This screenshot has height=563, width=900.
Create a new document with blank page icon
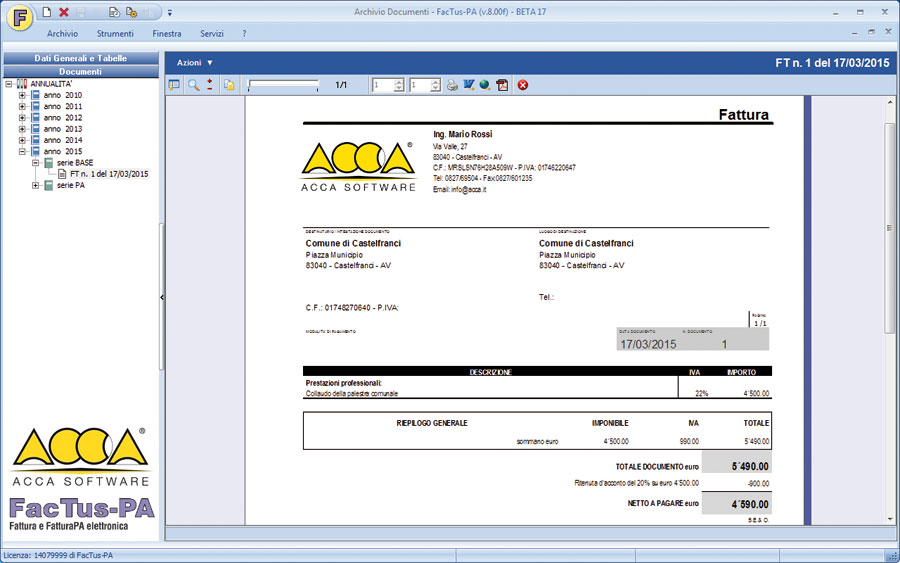(x=46, y=12)
